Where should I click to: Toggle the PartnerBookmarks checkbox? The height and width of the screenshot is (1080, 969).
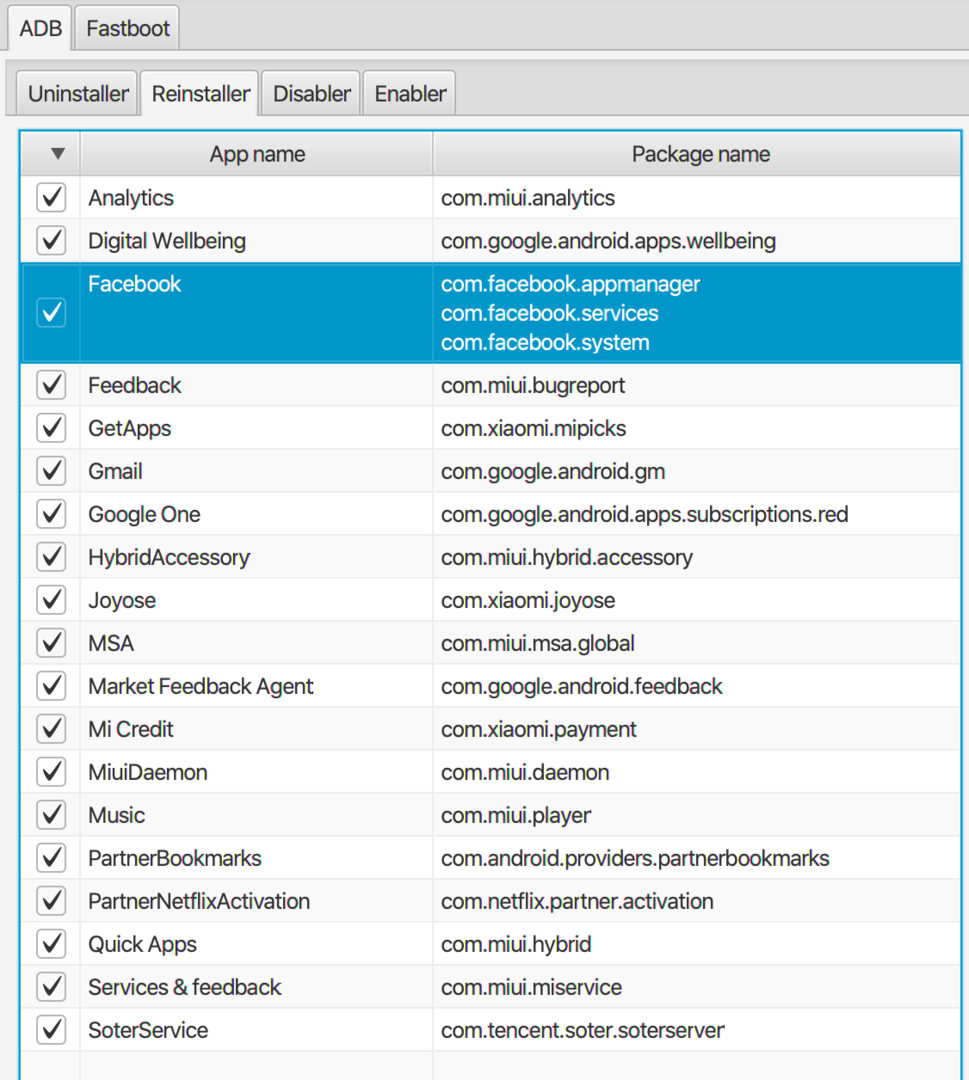51,858
